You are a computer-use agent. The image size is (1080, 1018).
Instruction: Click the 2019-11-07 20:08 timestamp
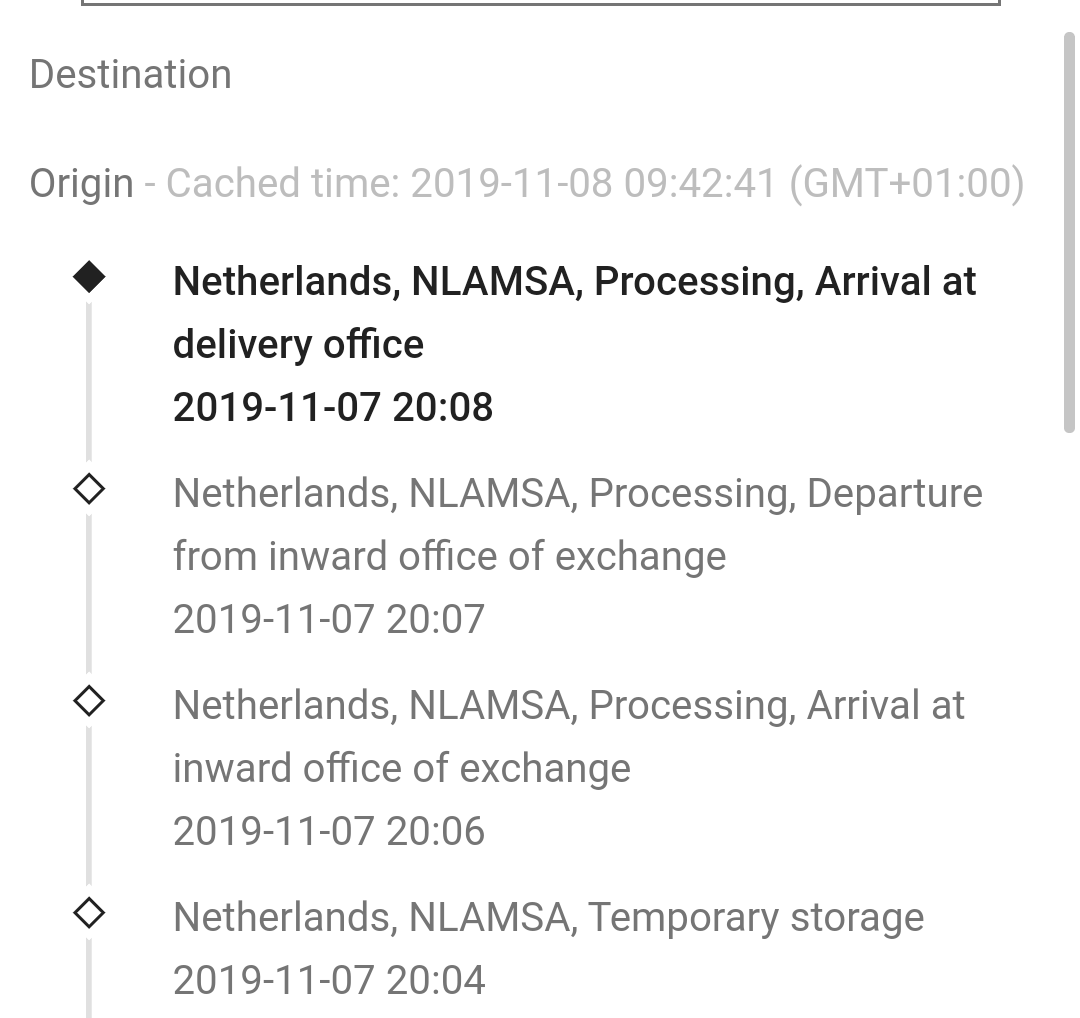pyautogui.click(x=333, y=406)
